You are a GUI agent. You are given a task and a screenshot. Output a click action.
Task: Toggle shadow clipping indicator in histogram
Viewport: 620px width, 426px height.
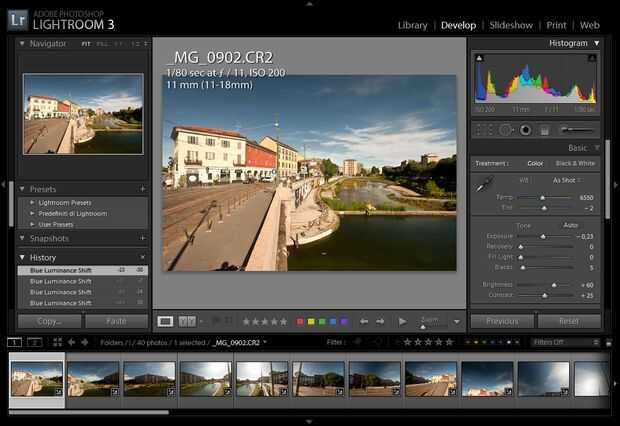pyautogui.click(x=477, y=59)
